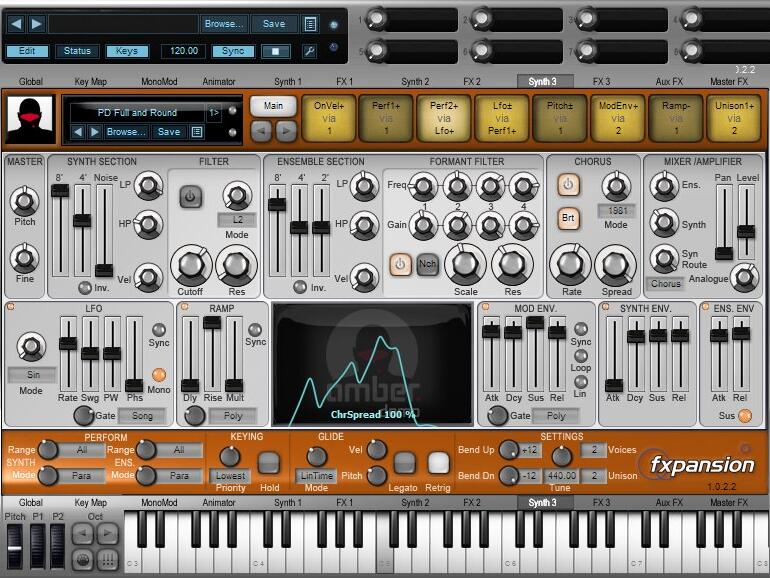
Task: Go to next modulation page arrow under Main
Action: [286, 131]
